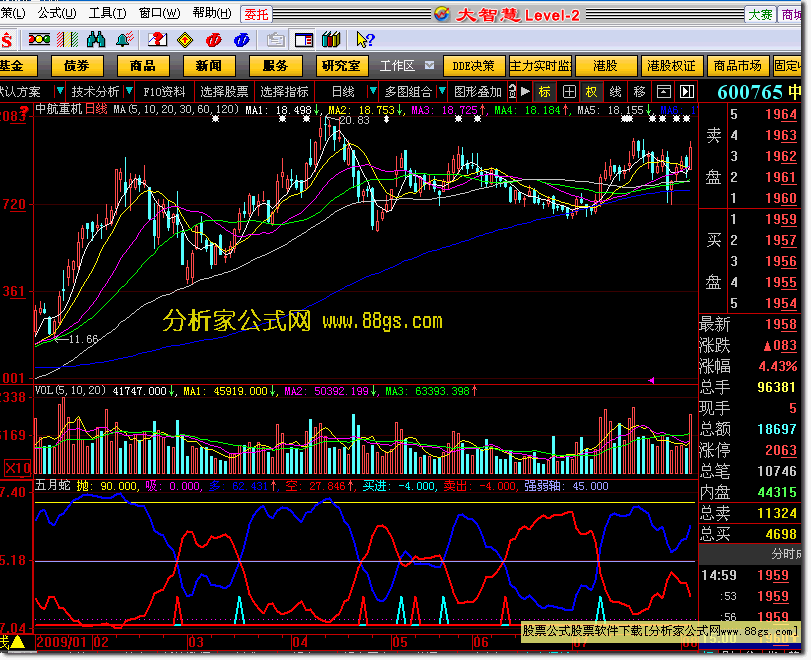Viewport: 811px width, 660px height.
Task: Open the 工具(T) menu
Action: (108, 13)
